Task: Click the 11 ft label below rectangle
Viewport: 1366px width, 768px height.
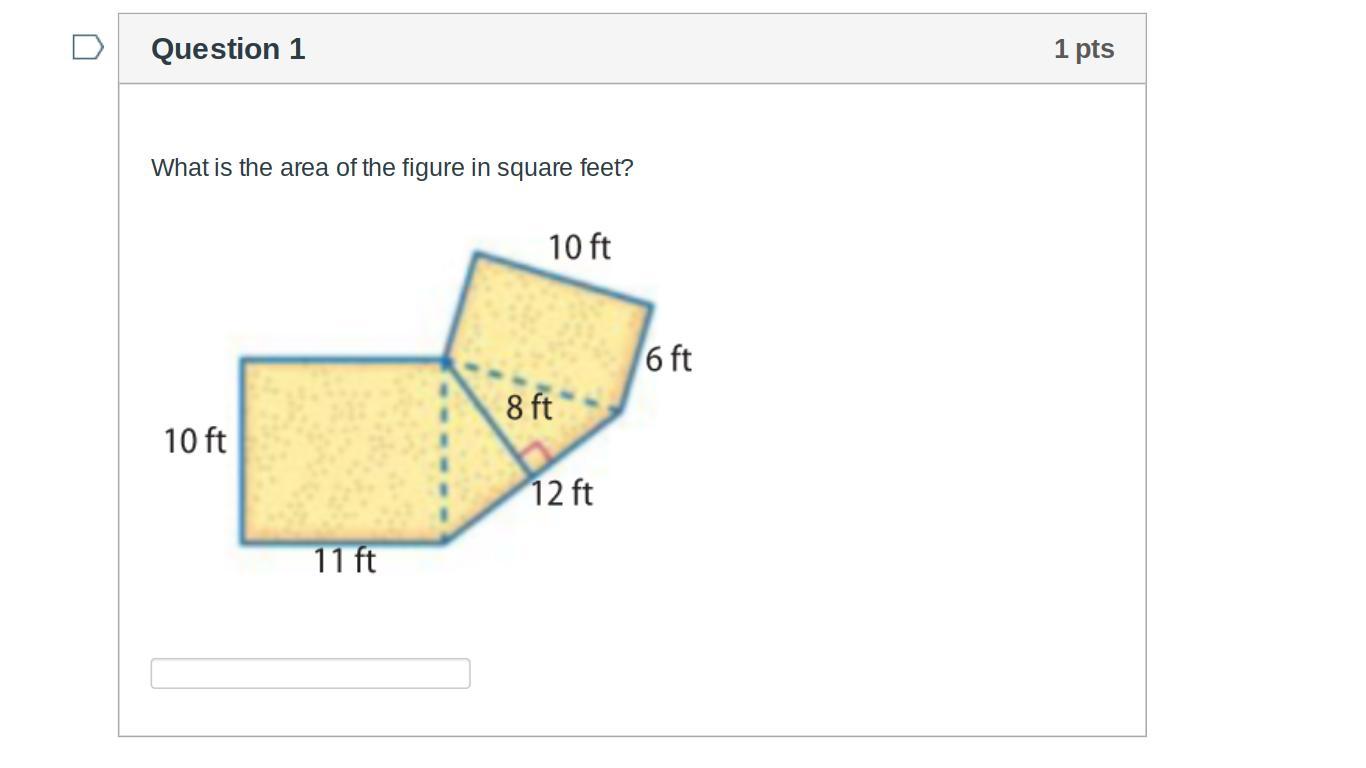Action: click(345, 561)
